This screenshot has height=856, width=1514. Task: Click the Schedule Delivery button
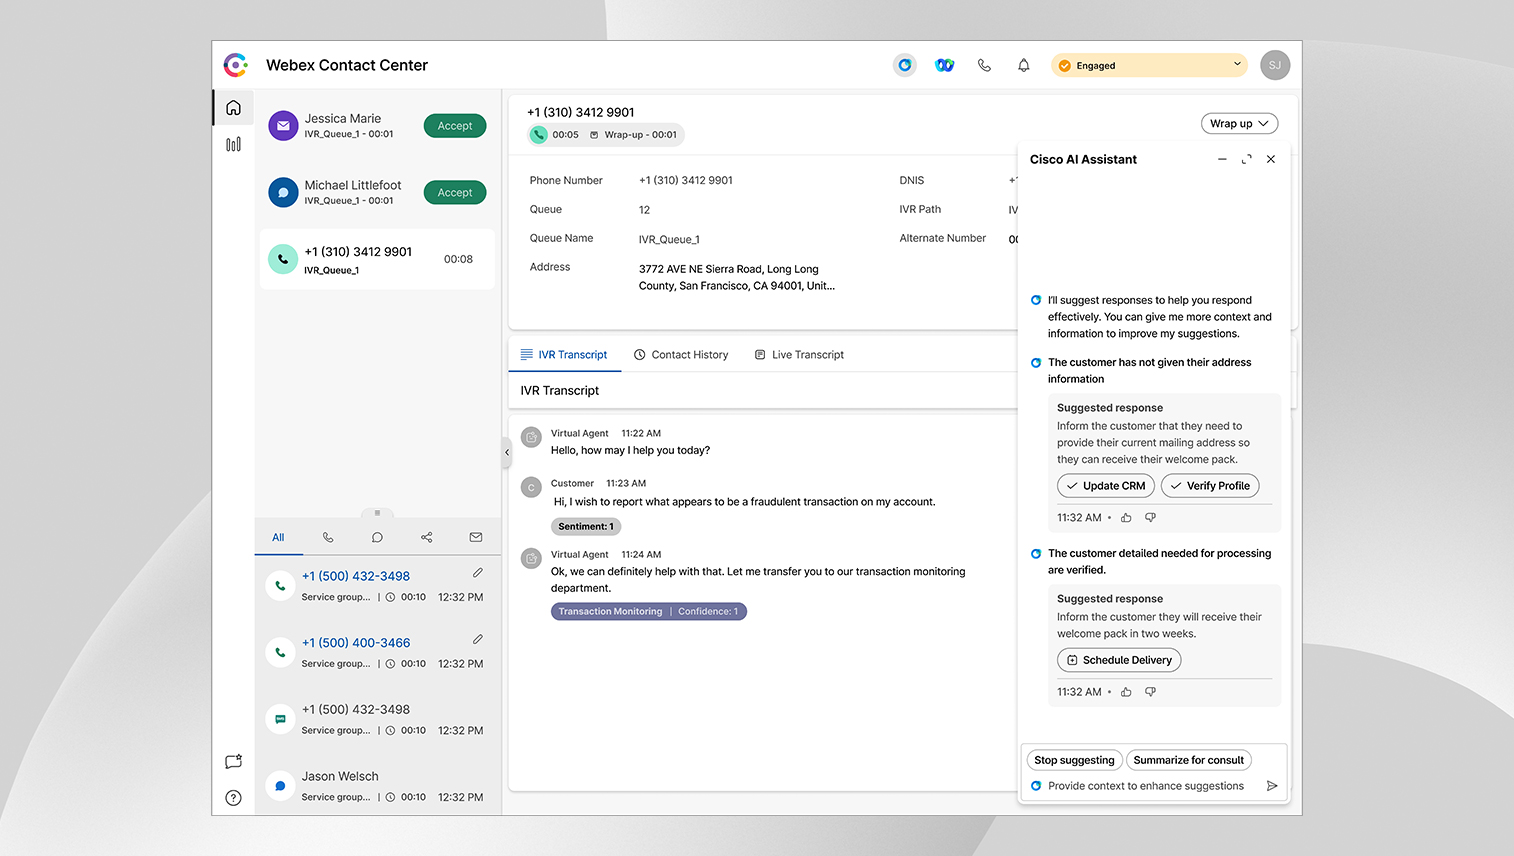[x=1119, y=660]
